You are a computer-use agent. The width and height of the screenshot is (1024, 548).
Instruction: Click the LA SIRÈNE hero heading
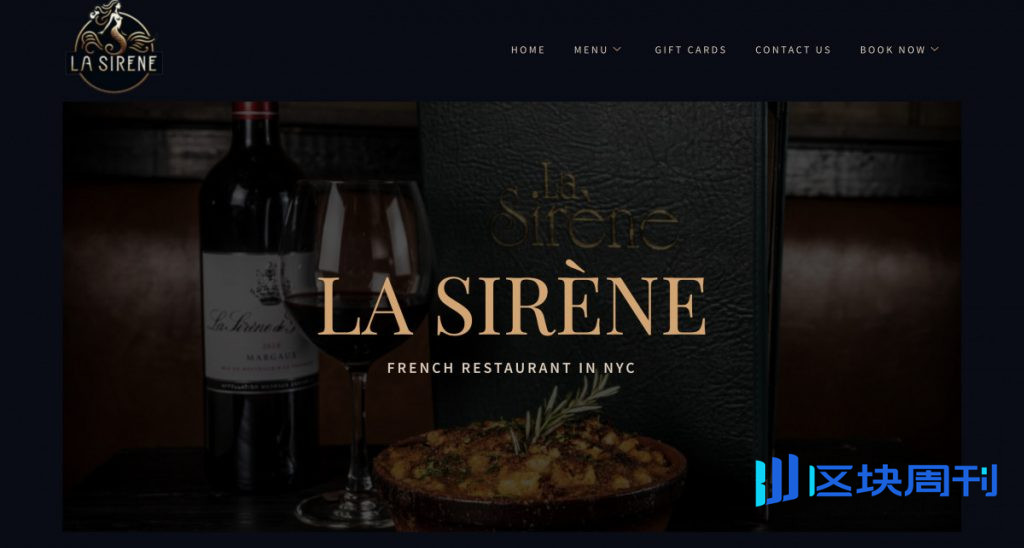[511, 307]
